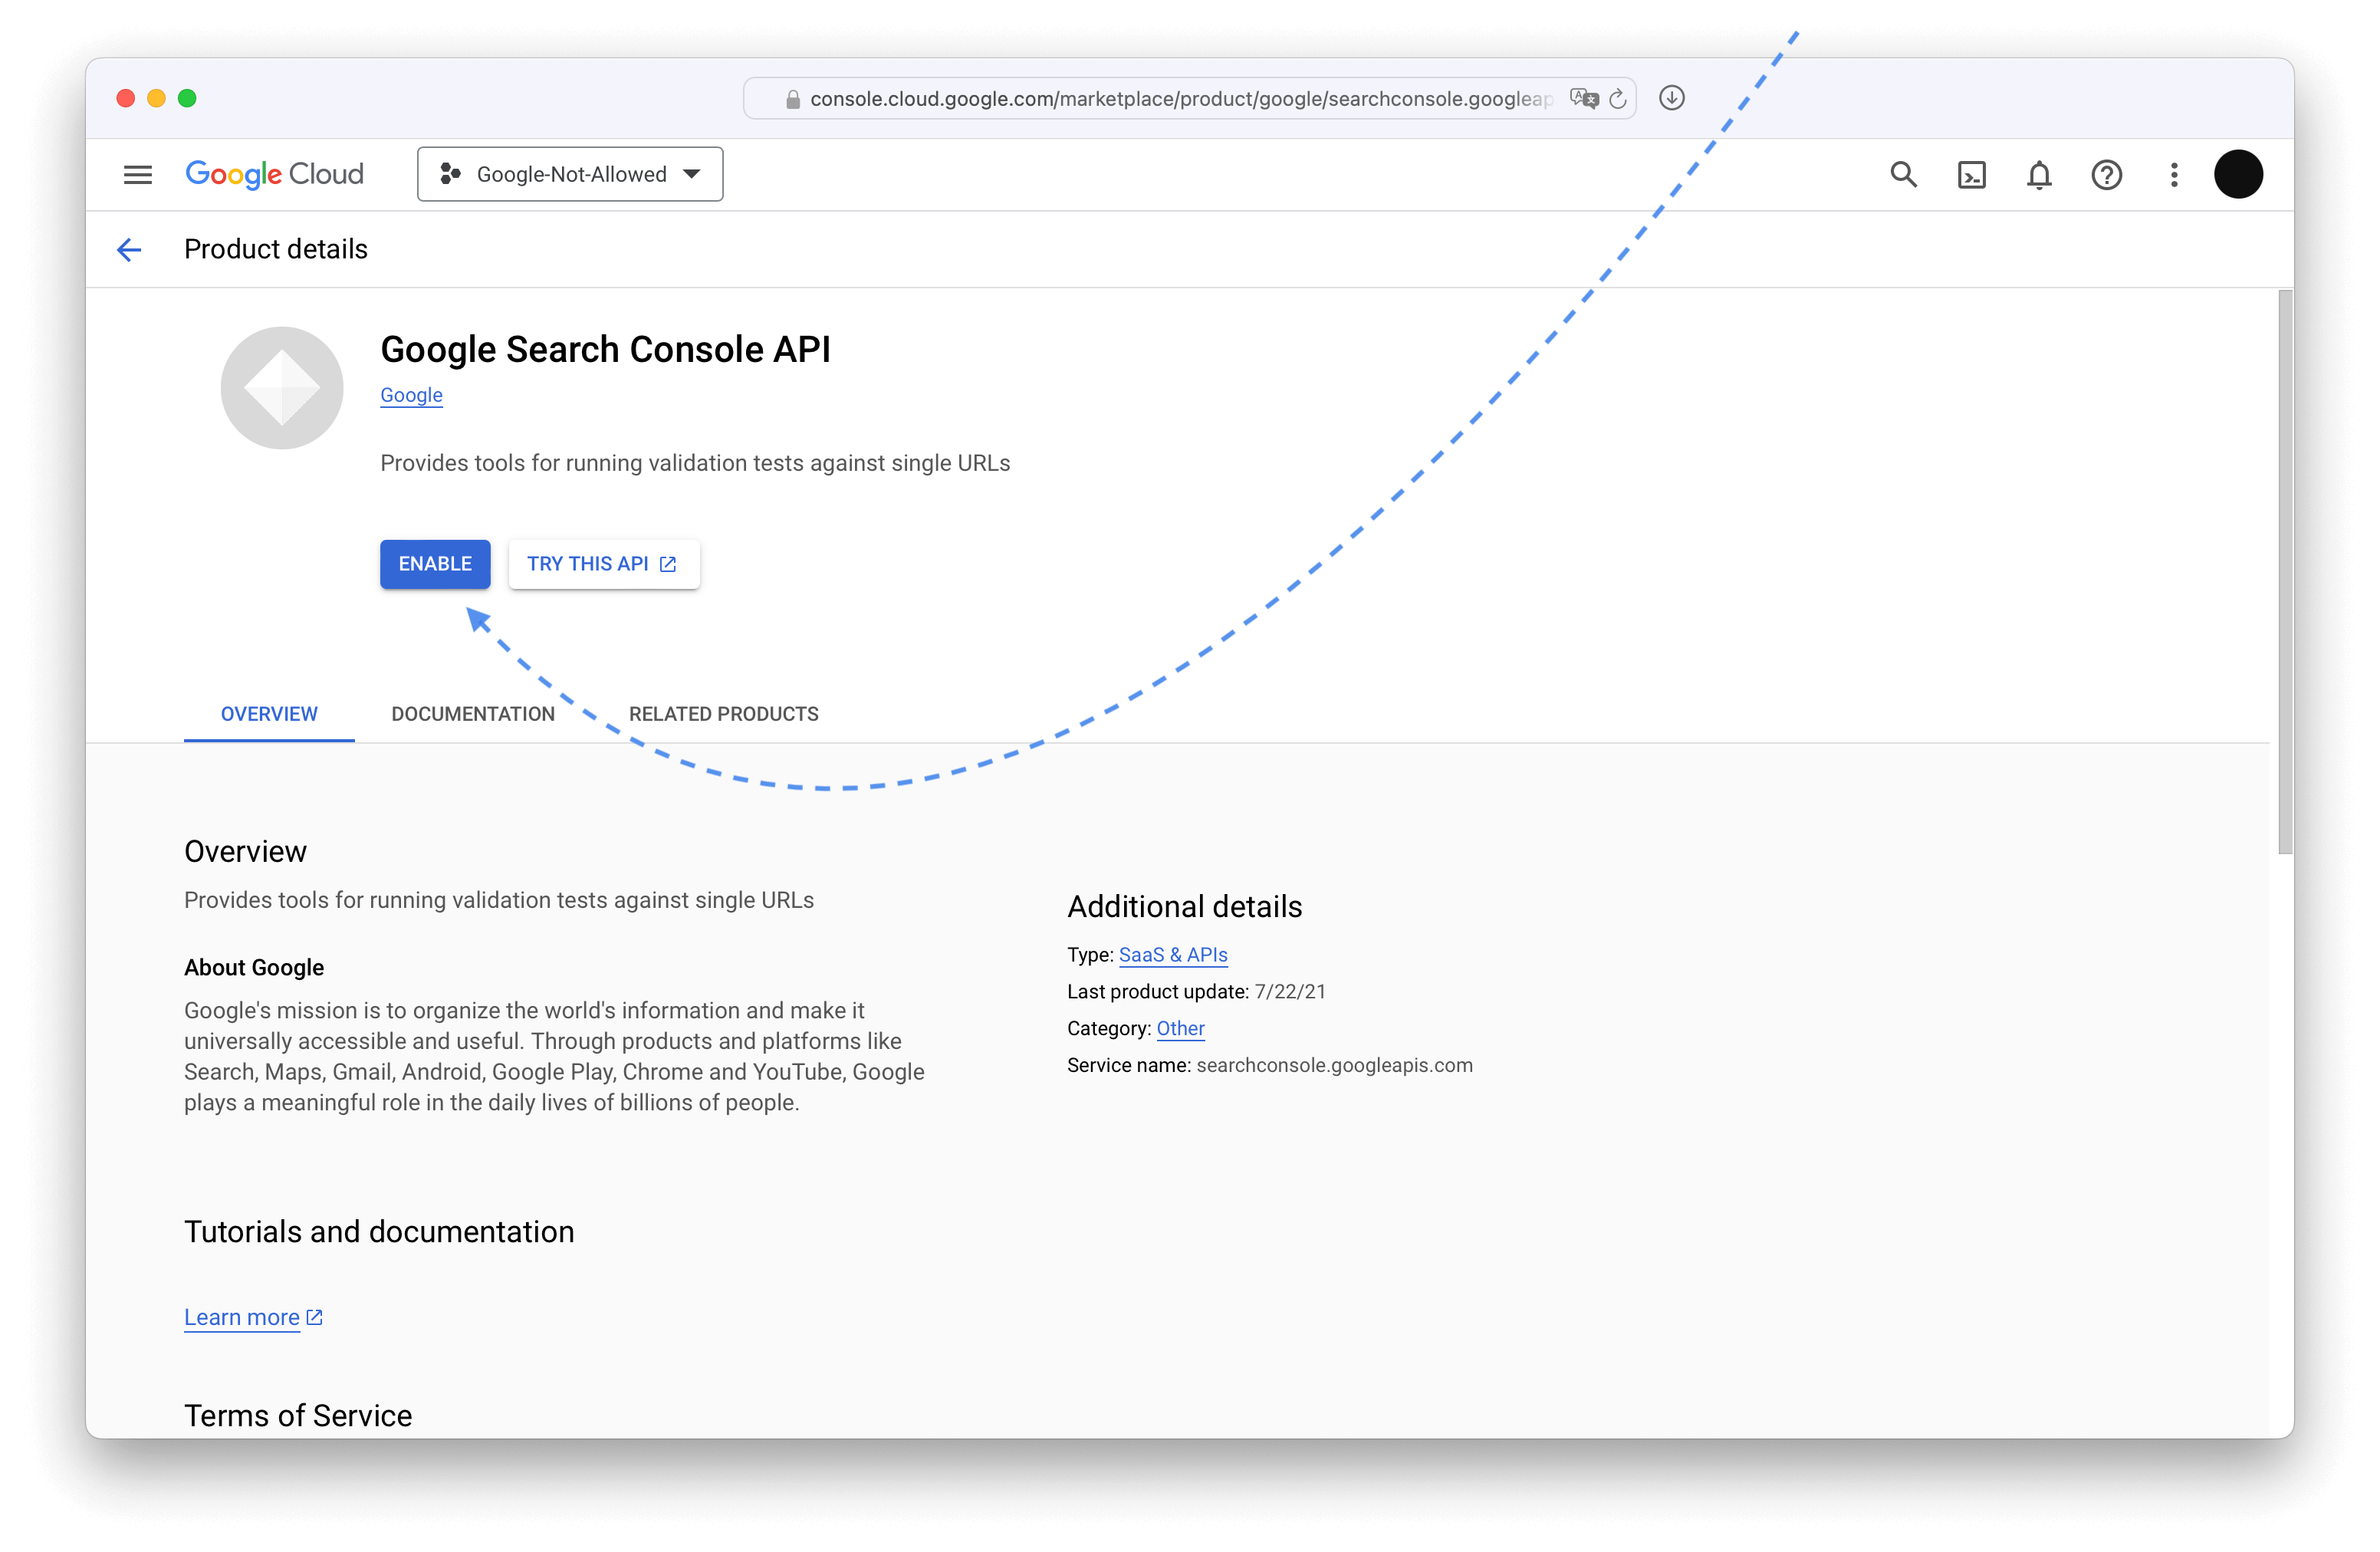Click the TRY THIS API button
Screen dimensions: 2380x1552
(603, 564)
